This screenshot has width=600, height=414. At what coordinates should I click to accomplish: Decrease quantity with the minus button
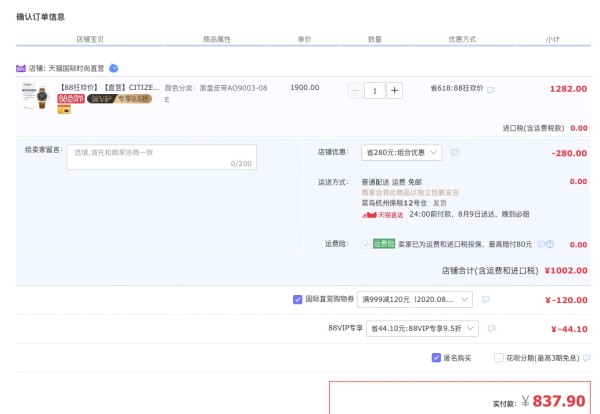click(x=355, y=91)
